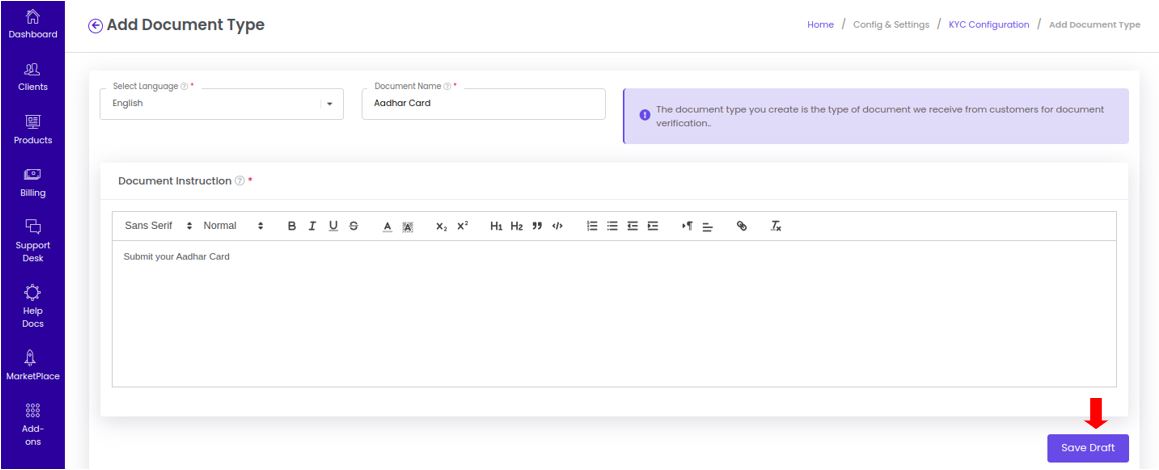Apply superscript formatting
The height and width of the screenshot is (470, 1159).
point(462,226)
